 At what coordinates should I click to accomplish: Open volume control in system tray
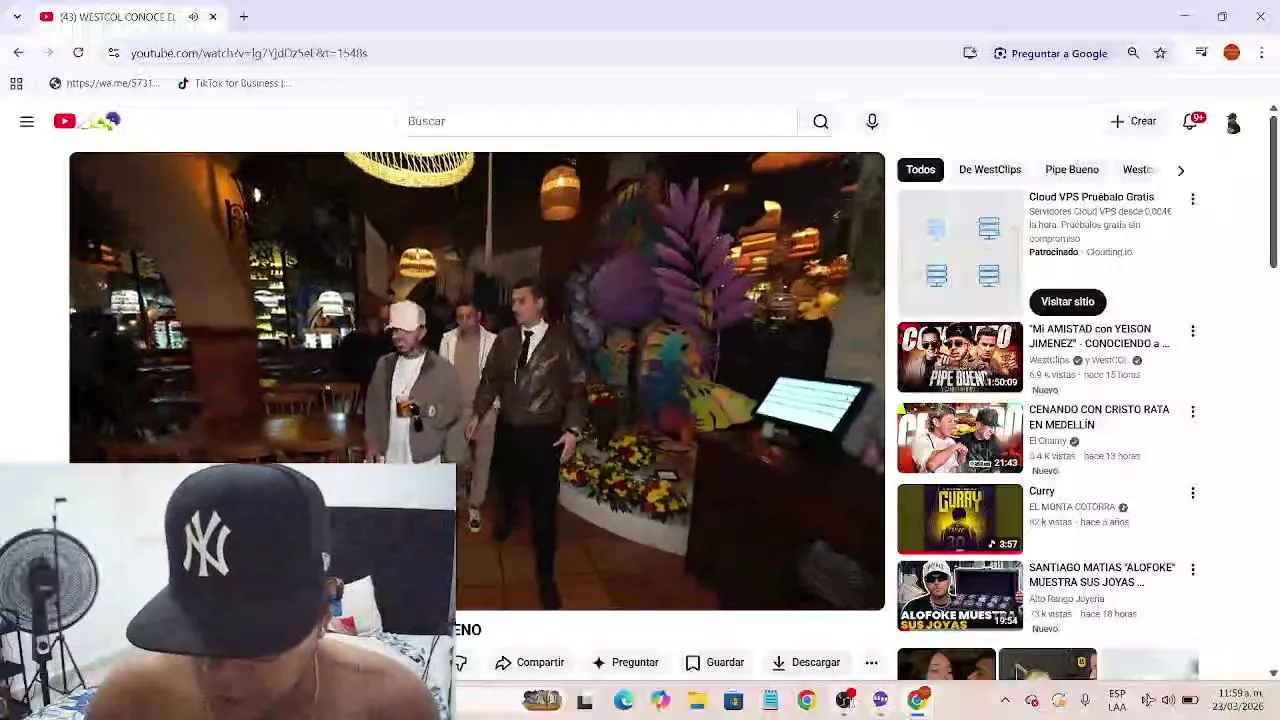coord(1168,701)
